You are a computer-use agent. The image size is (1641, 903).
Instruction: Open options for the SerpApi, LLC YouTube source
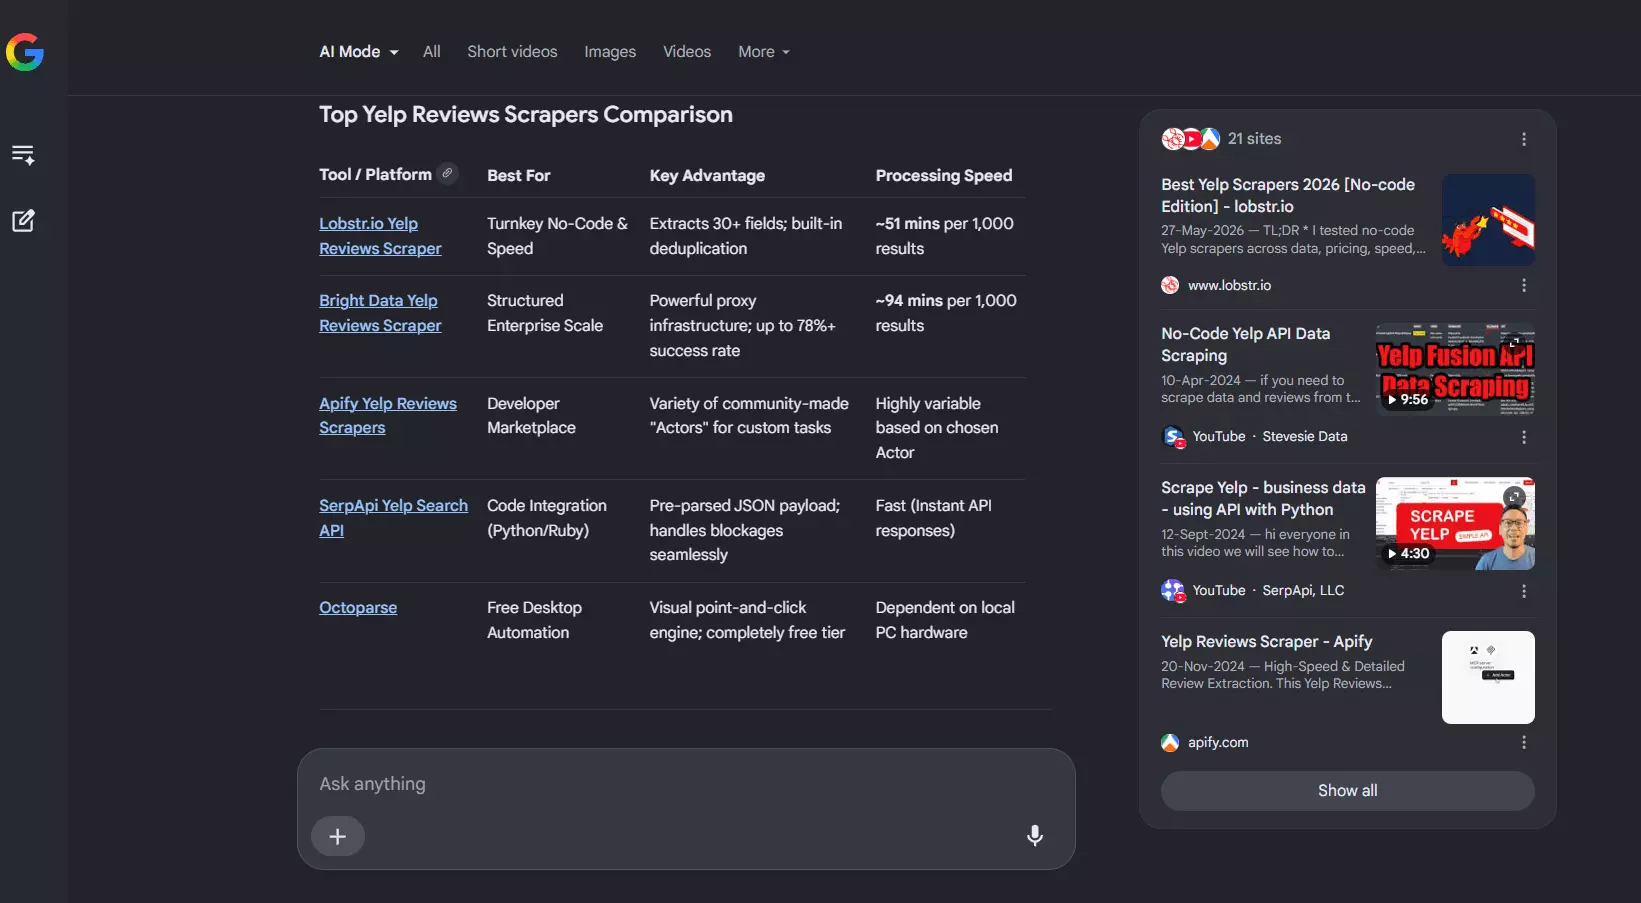pyautogui.click(x=1524, y=591)
